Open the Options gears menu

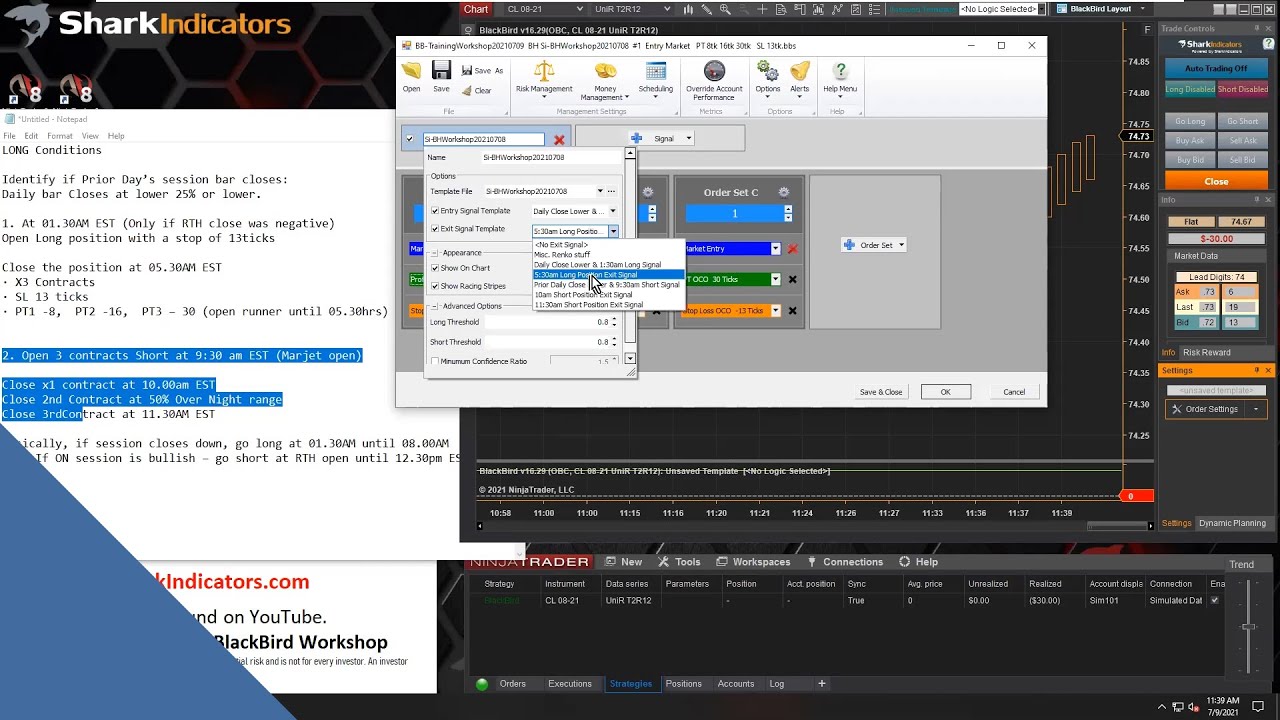[768, 77]
